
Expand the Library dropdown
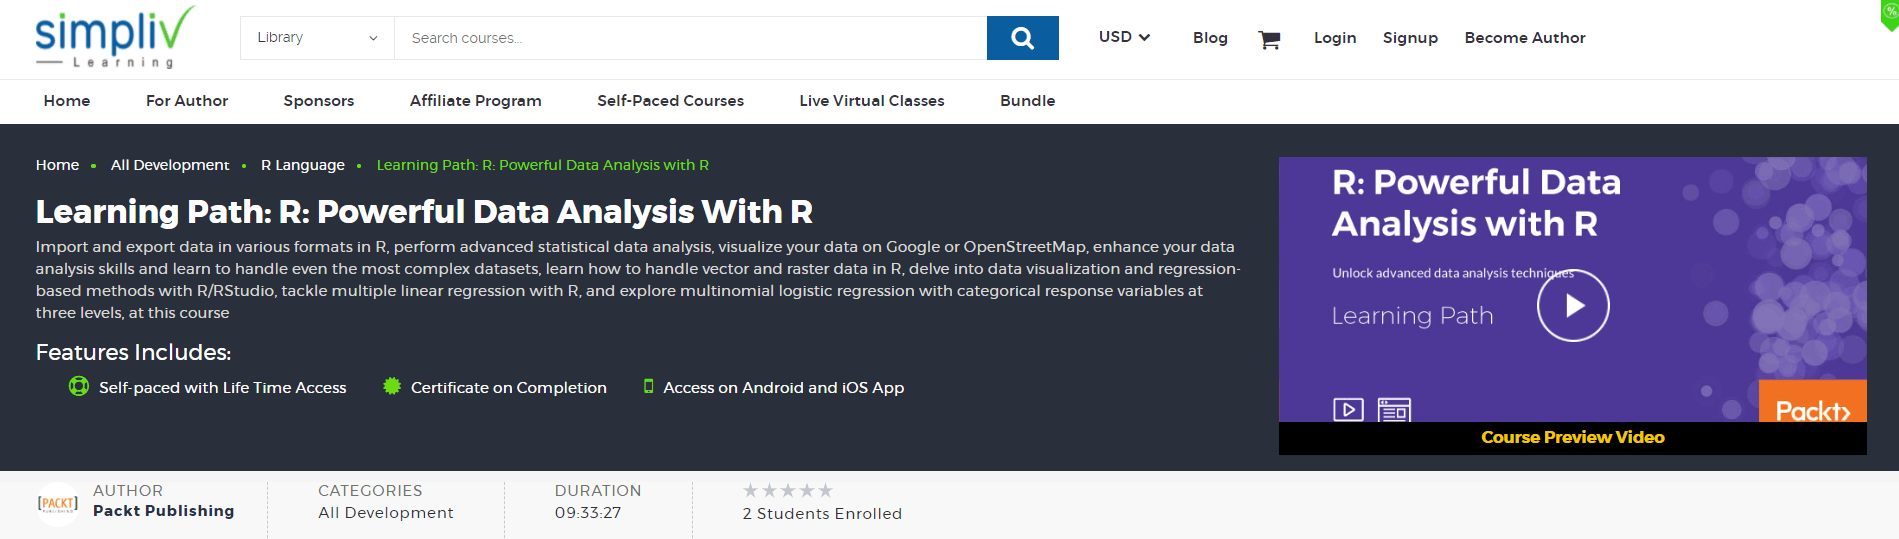pos(317,38)
